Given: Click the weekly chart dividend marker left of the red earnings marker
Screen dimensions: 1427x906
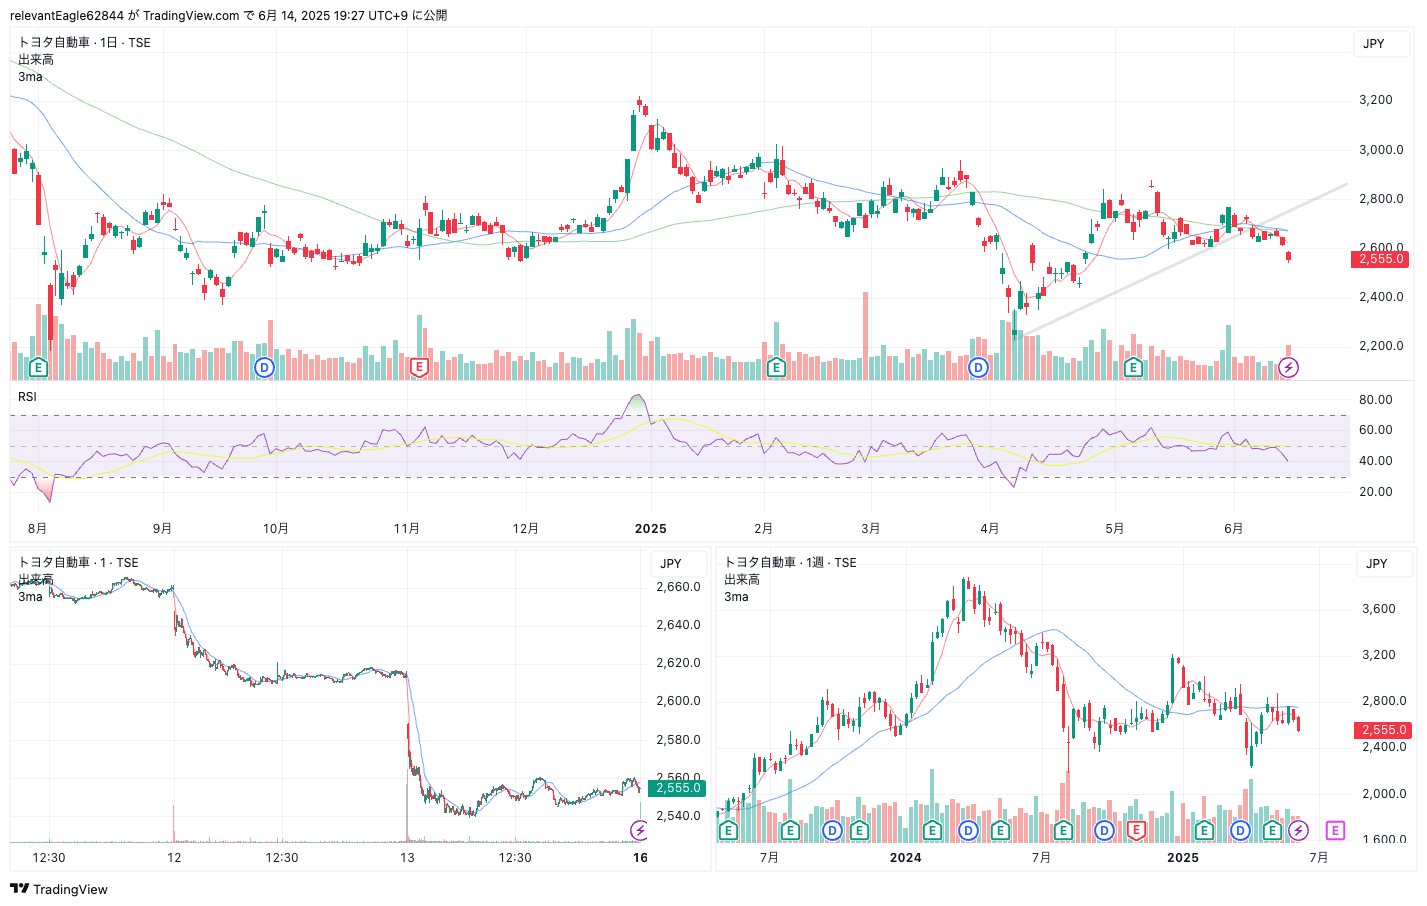Looking at the screenshot, I should coord(1104,830).
